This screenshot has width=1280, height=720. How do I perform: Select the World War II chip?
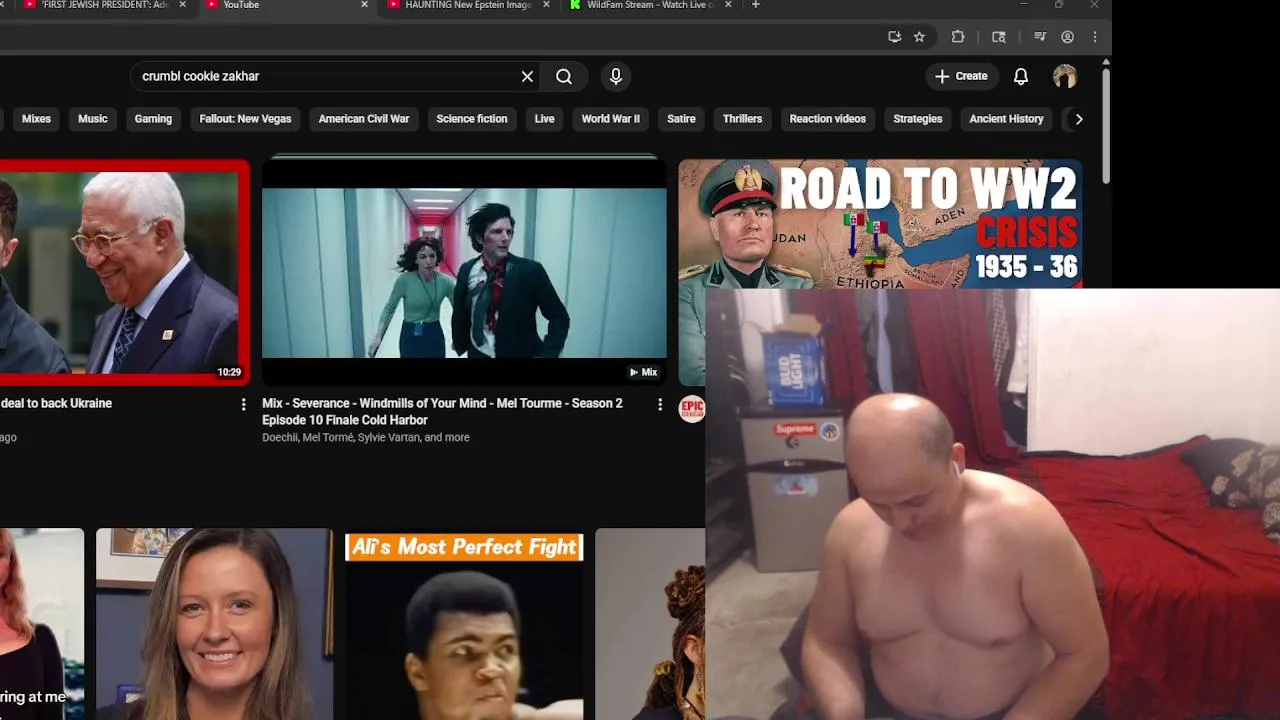point(611,119)
